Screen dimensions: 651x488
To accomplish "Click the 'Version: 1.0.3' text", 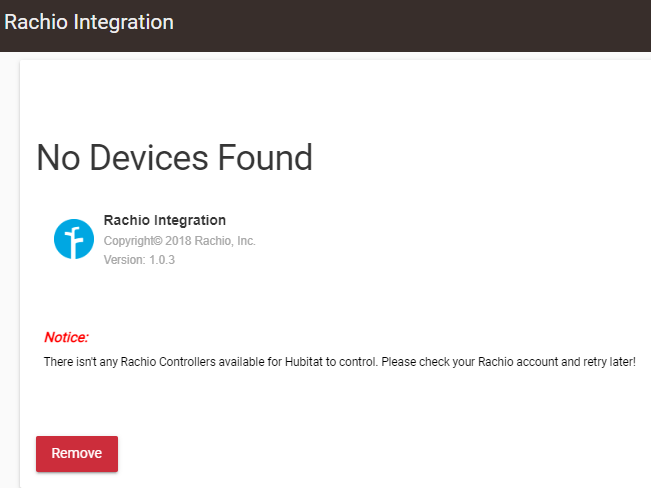I will click(x=139, y=260).
